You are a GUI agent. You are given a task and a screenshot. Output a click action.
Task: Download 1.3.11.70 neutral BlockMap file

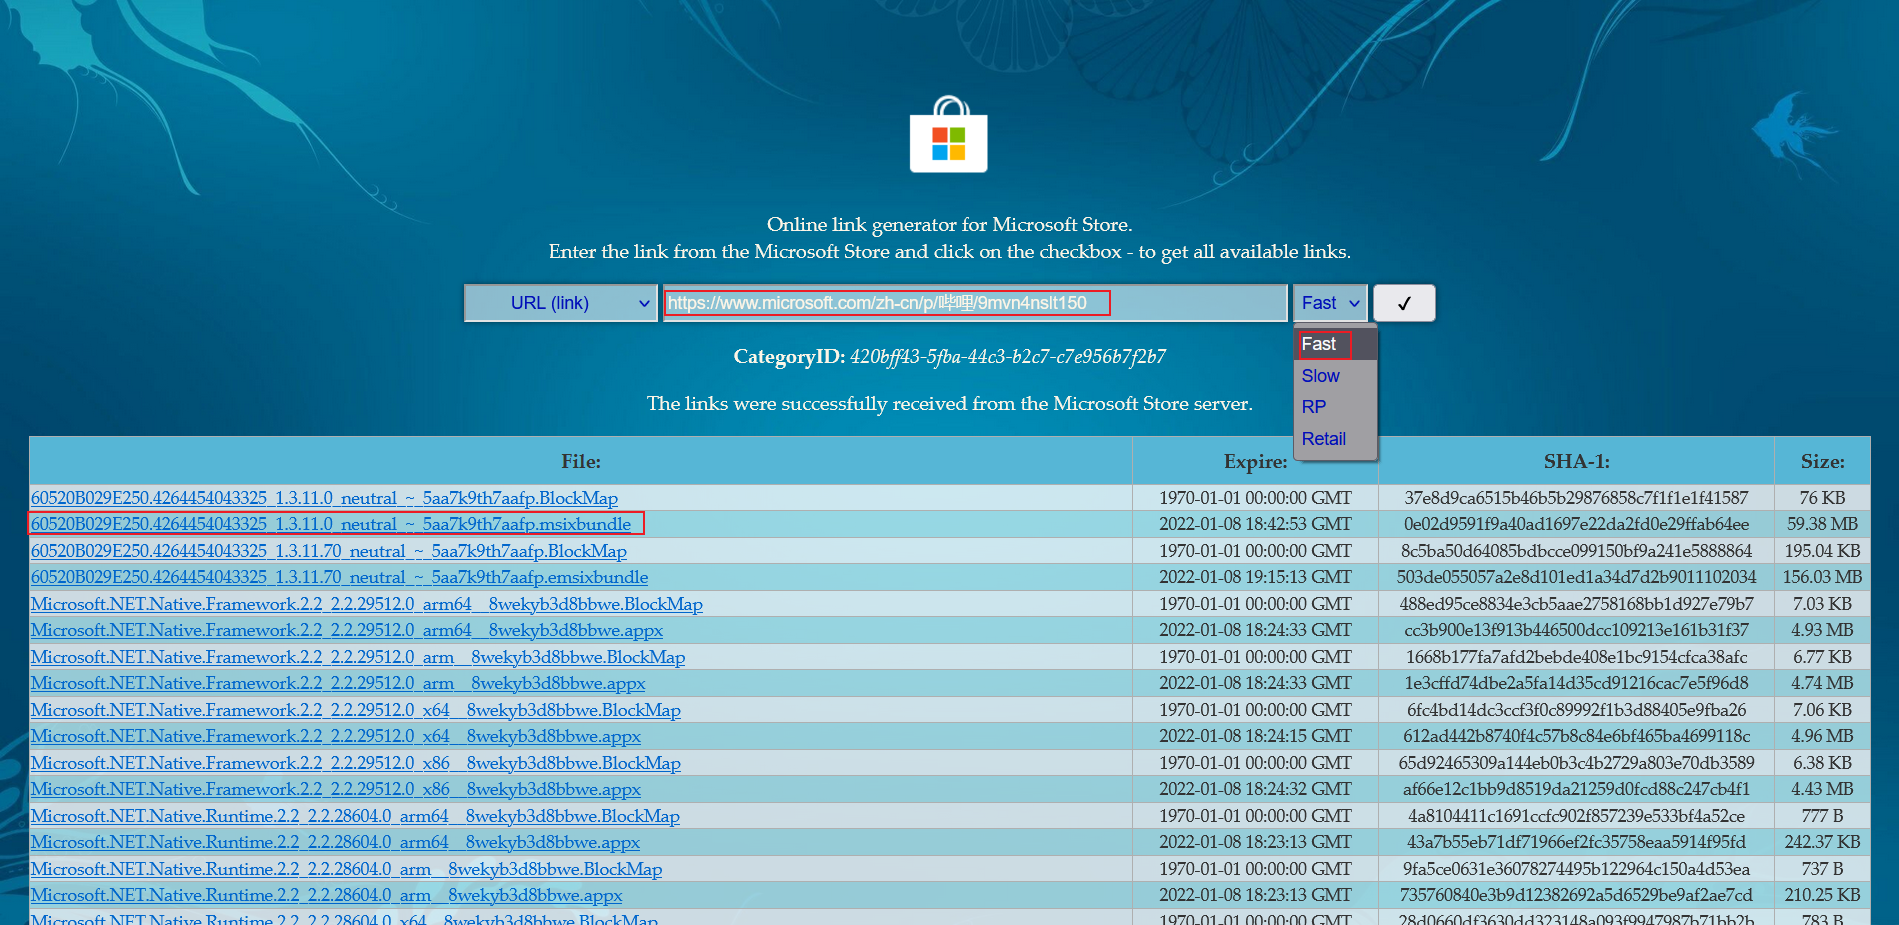[329, 551]
